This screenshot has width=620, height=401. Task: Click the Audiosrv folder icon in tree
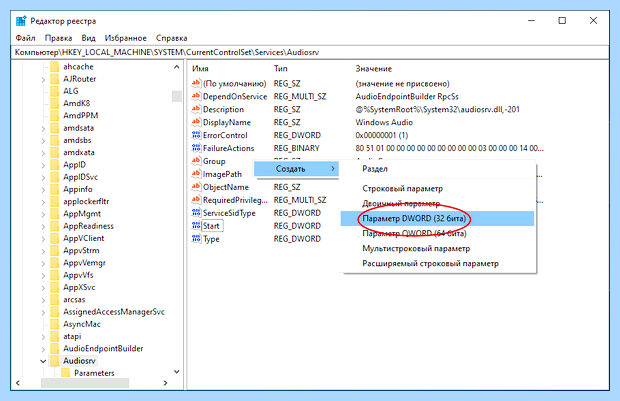(55, 361)
